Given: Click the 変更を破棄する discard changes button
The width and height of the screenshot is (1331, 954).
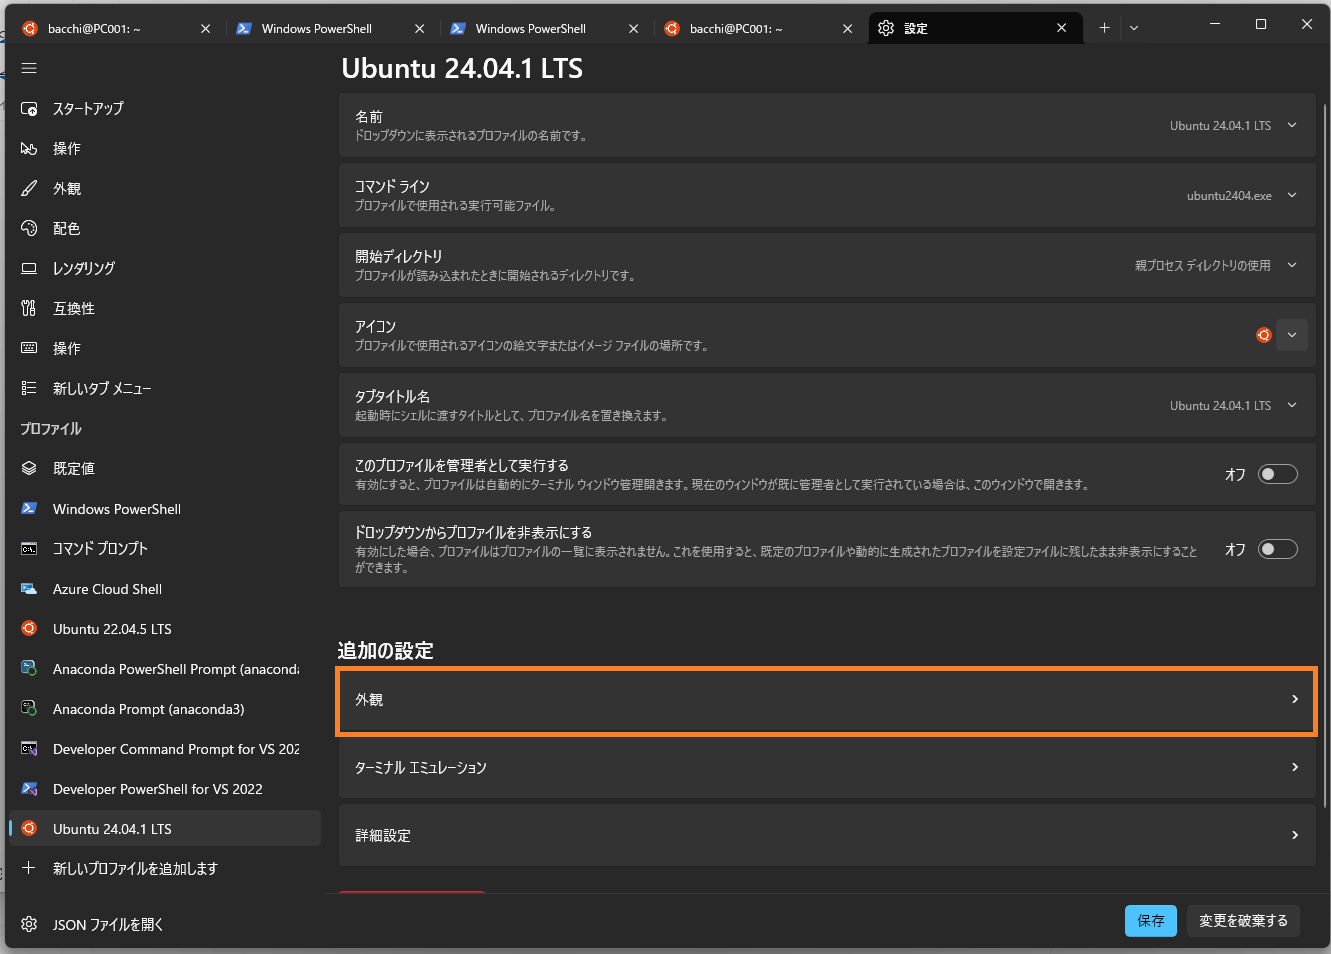Looking at the screenshot, I should [1243, 920].
